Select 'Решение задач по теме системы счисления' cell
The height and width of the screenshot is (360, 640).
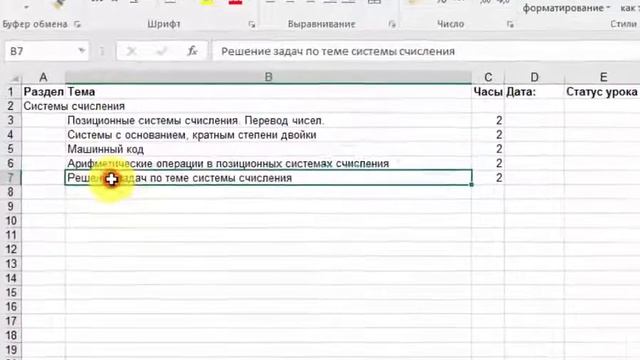coord(268,178)
